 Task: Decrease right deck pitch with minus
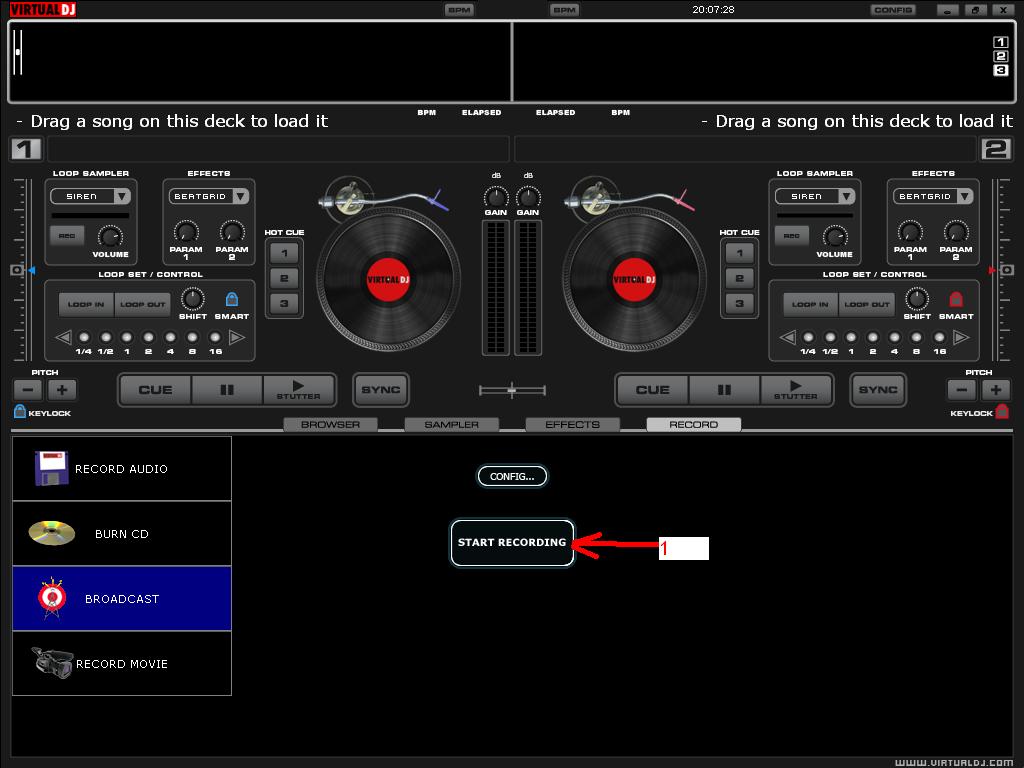(x=961, y=390)
